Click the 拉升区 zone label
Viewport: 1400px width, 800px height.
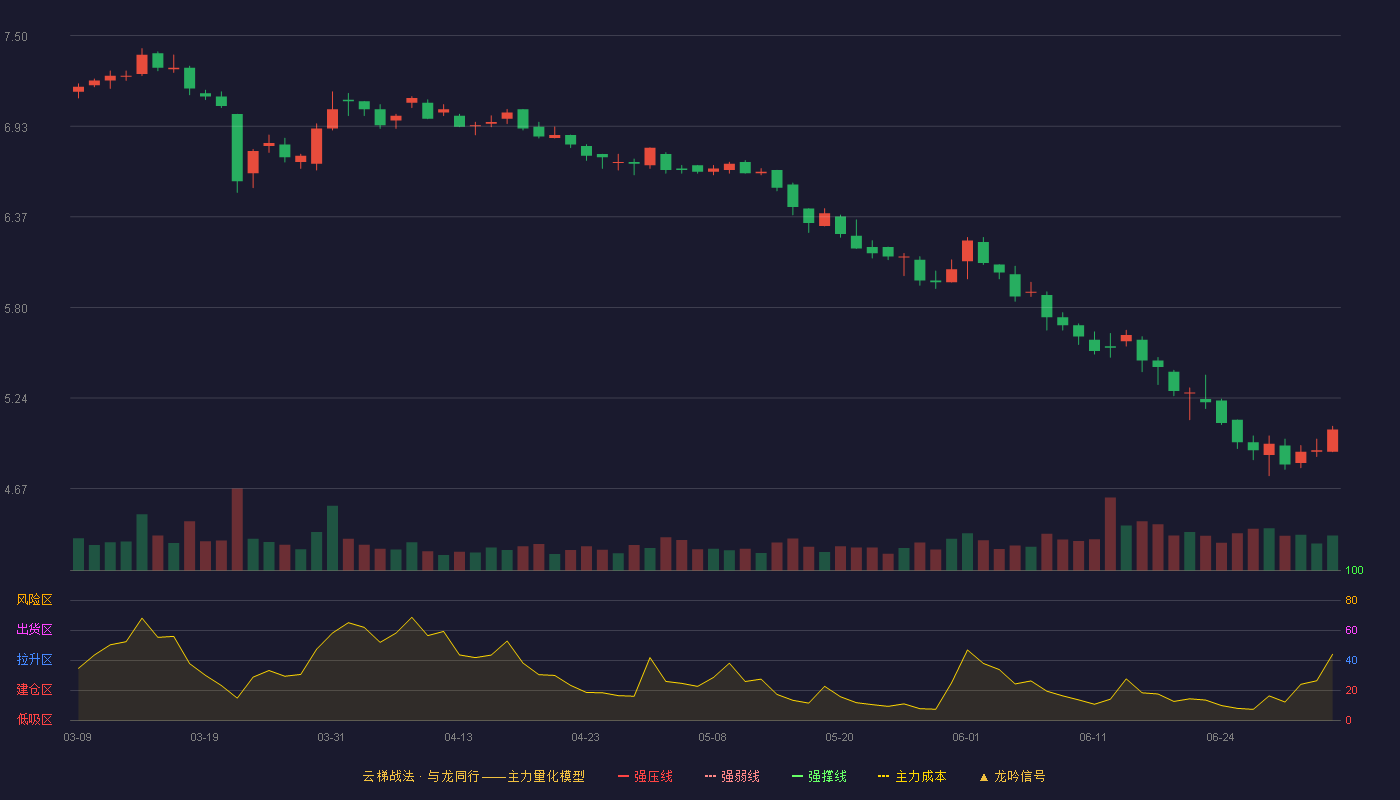(34, 660)
